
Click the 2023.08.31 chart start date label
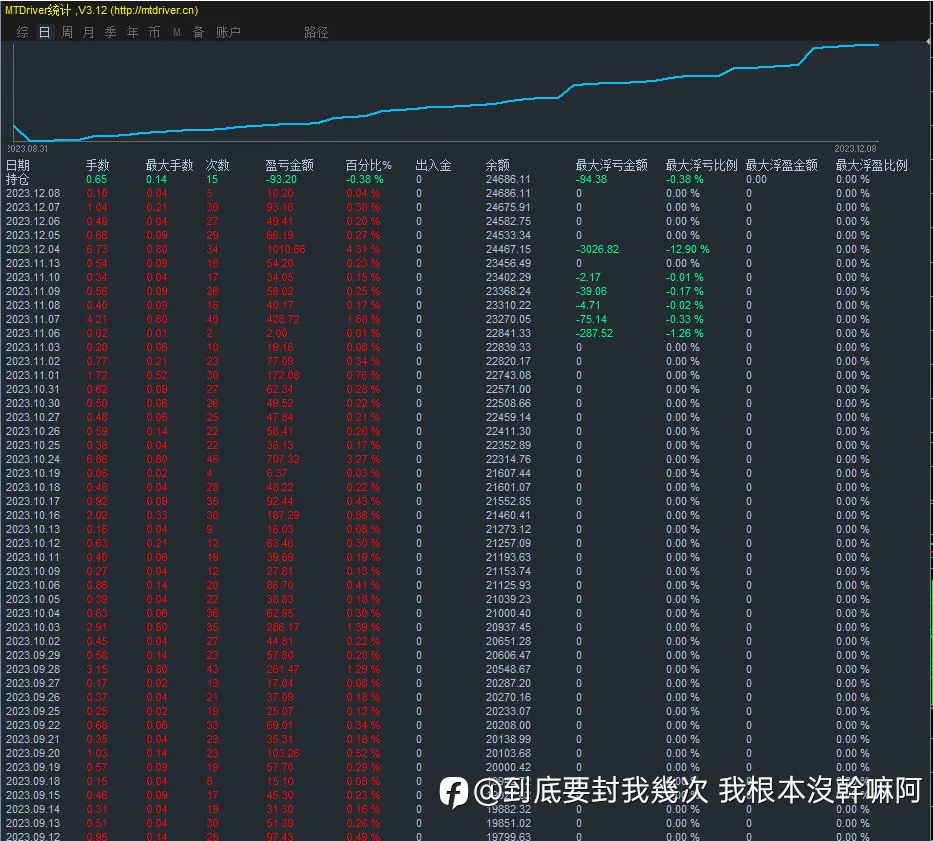click(x=27, y=148)
